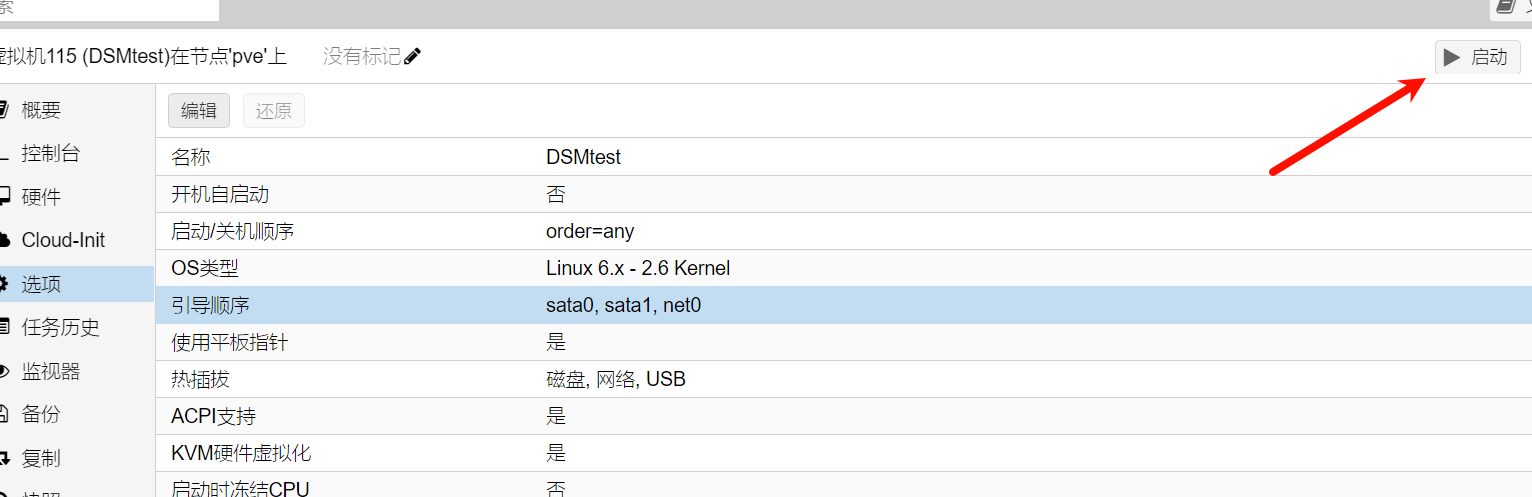
Task: Select the 热插拔 hotplug row
Action: [844, 379]
